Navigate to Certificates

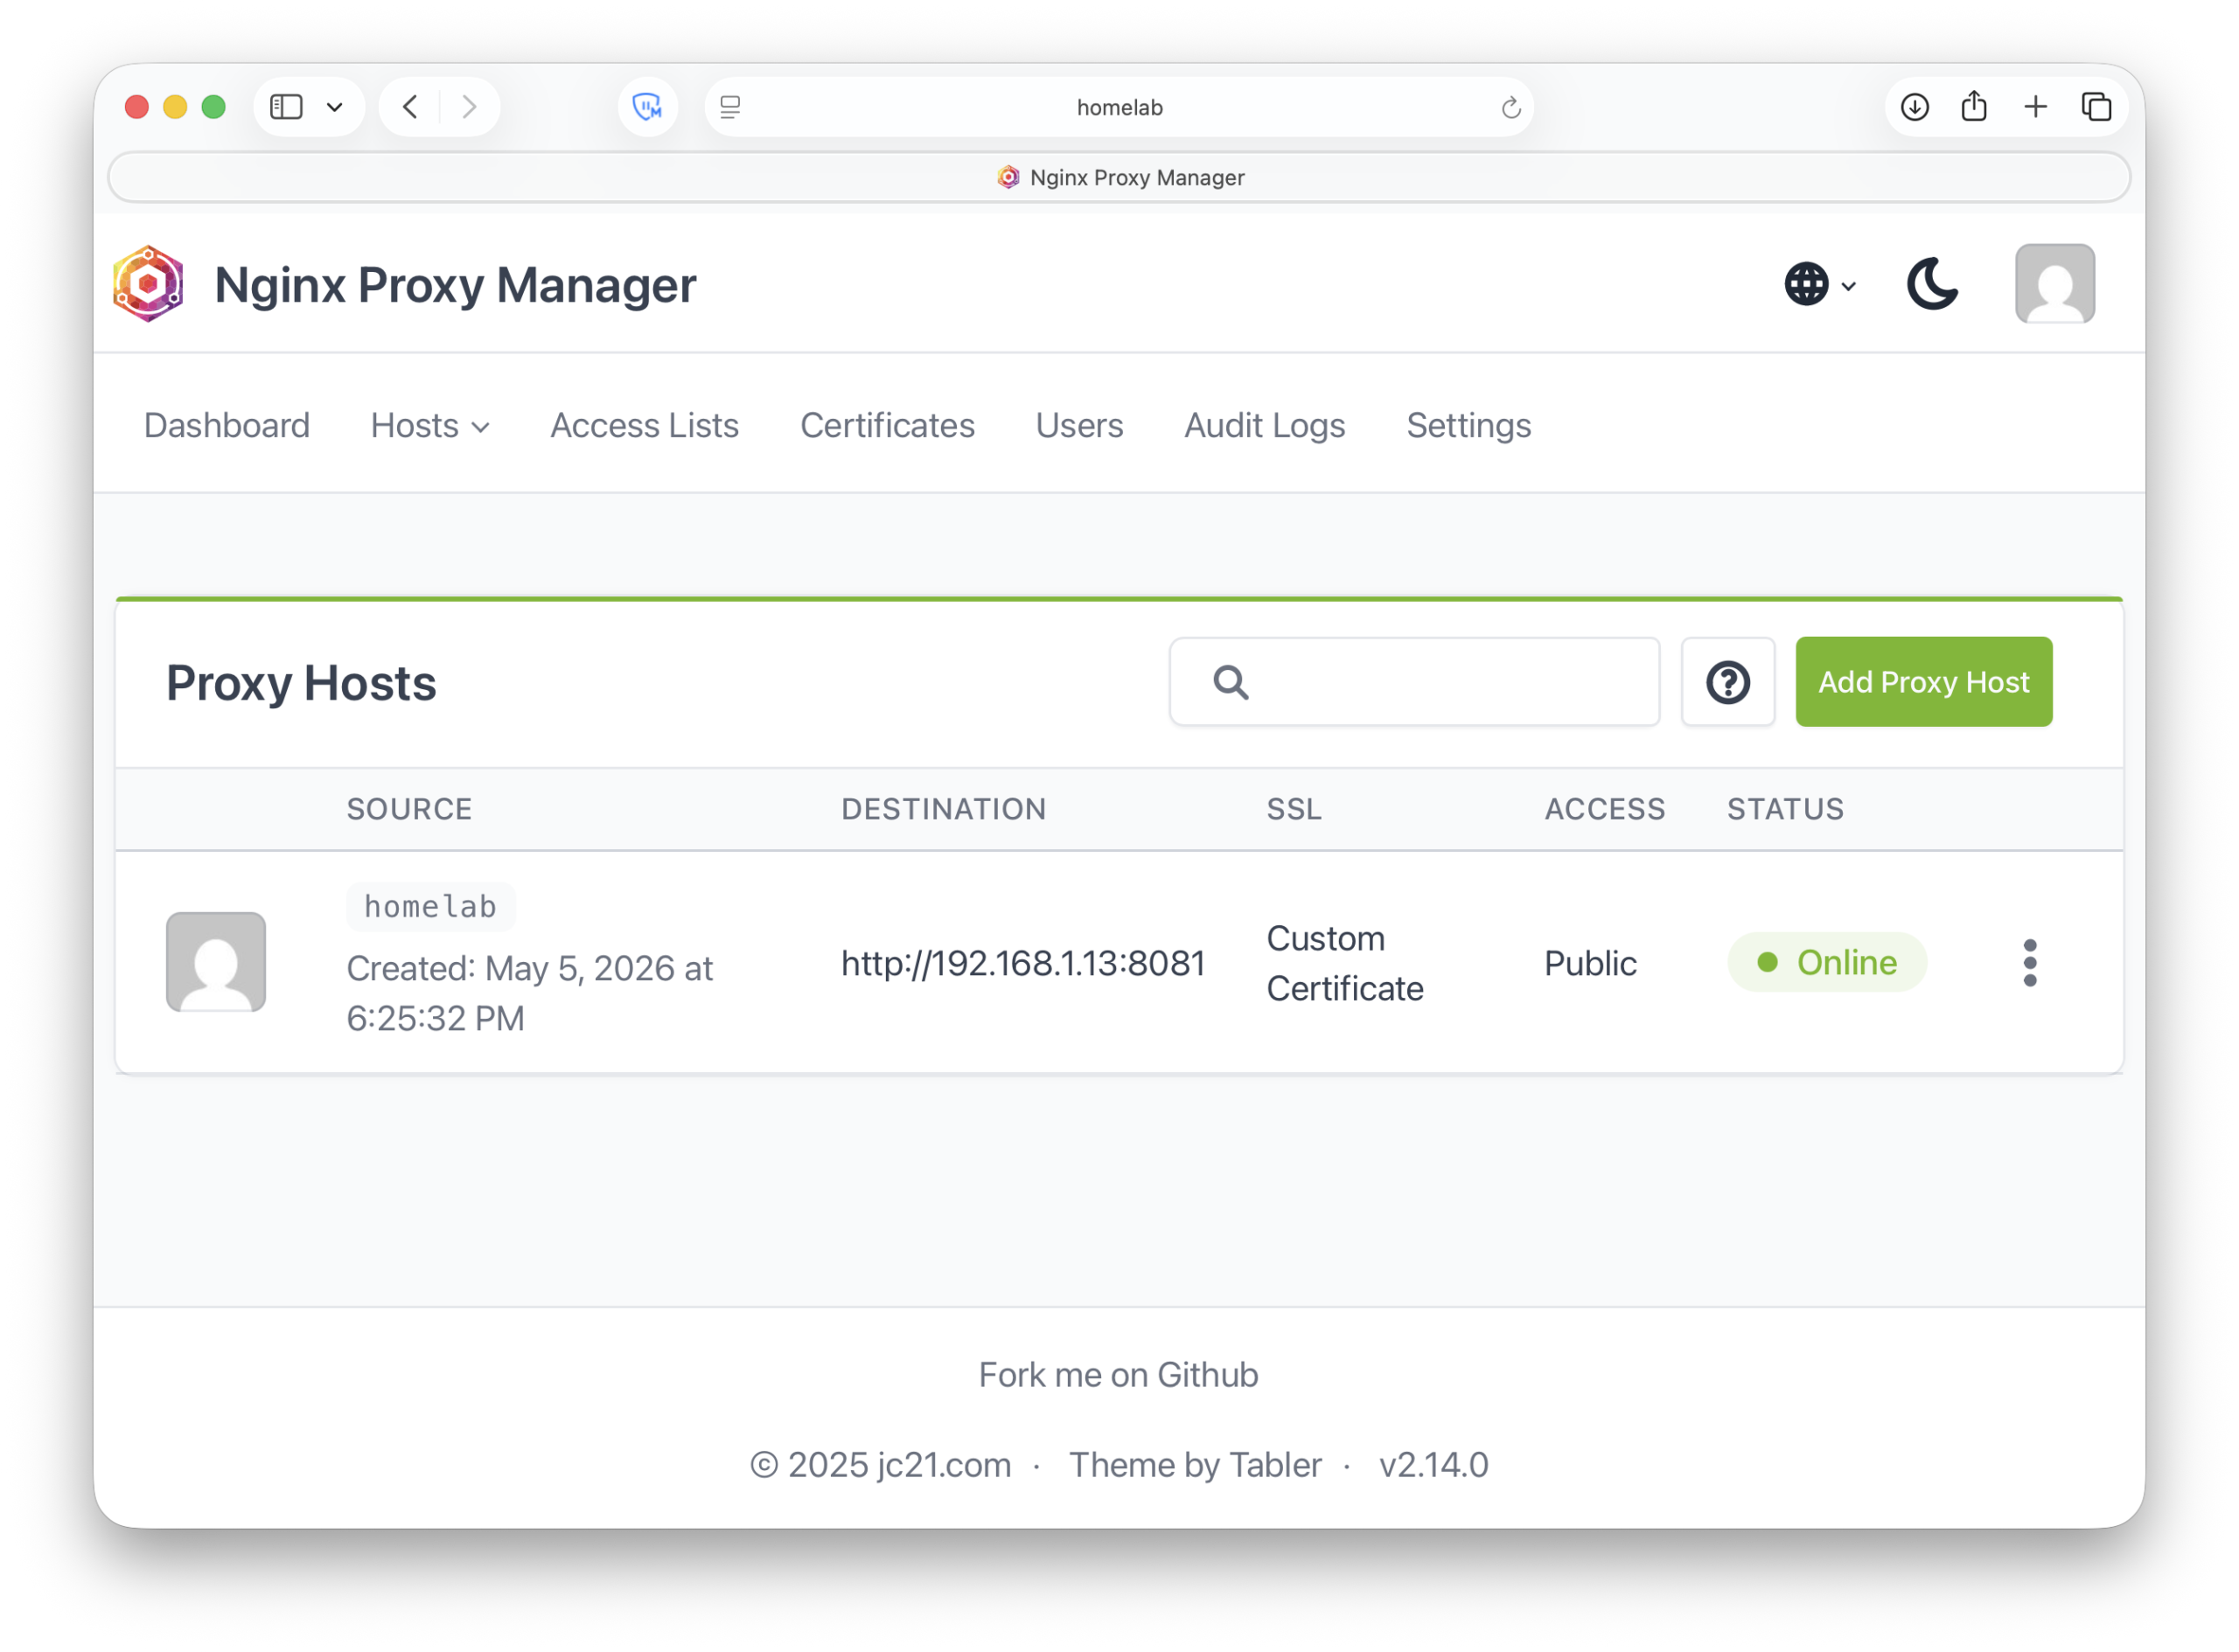(888, 425)
